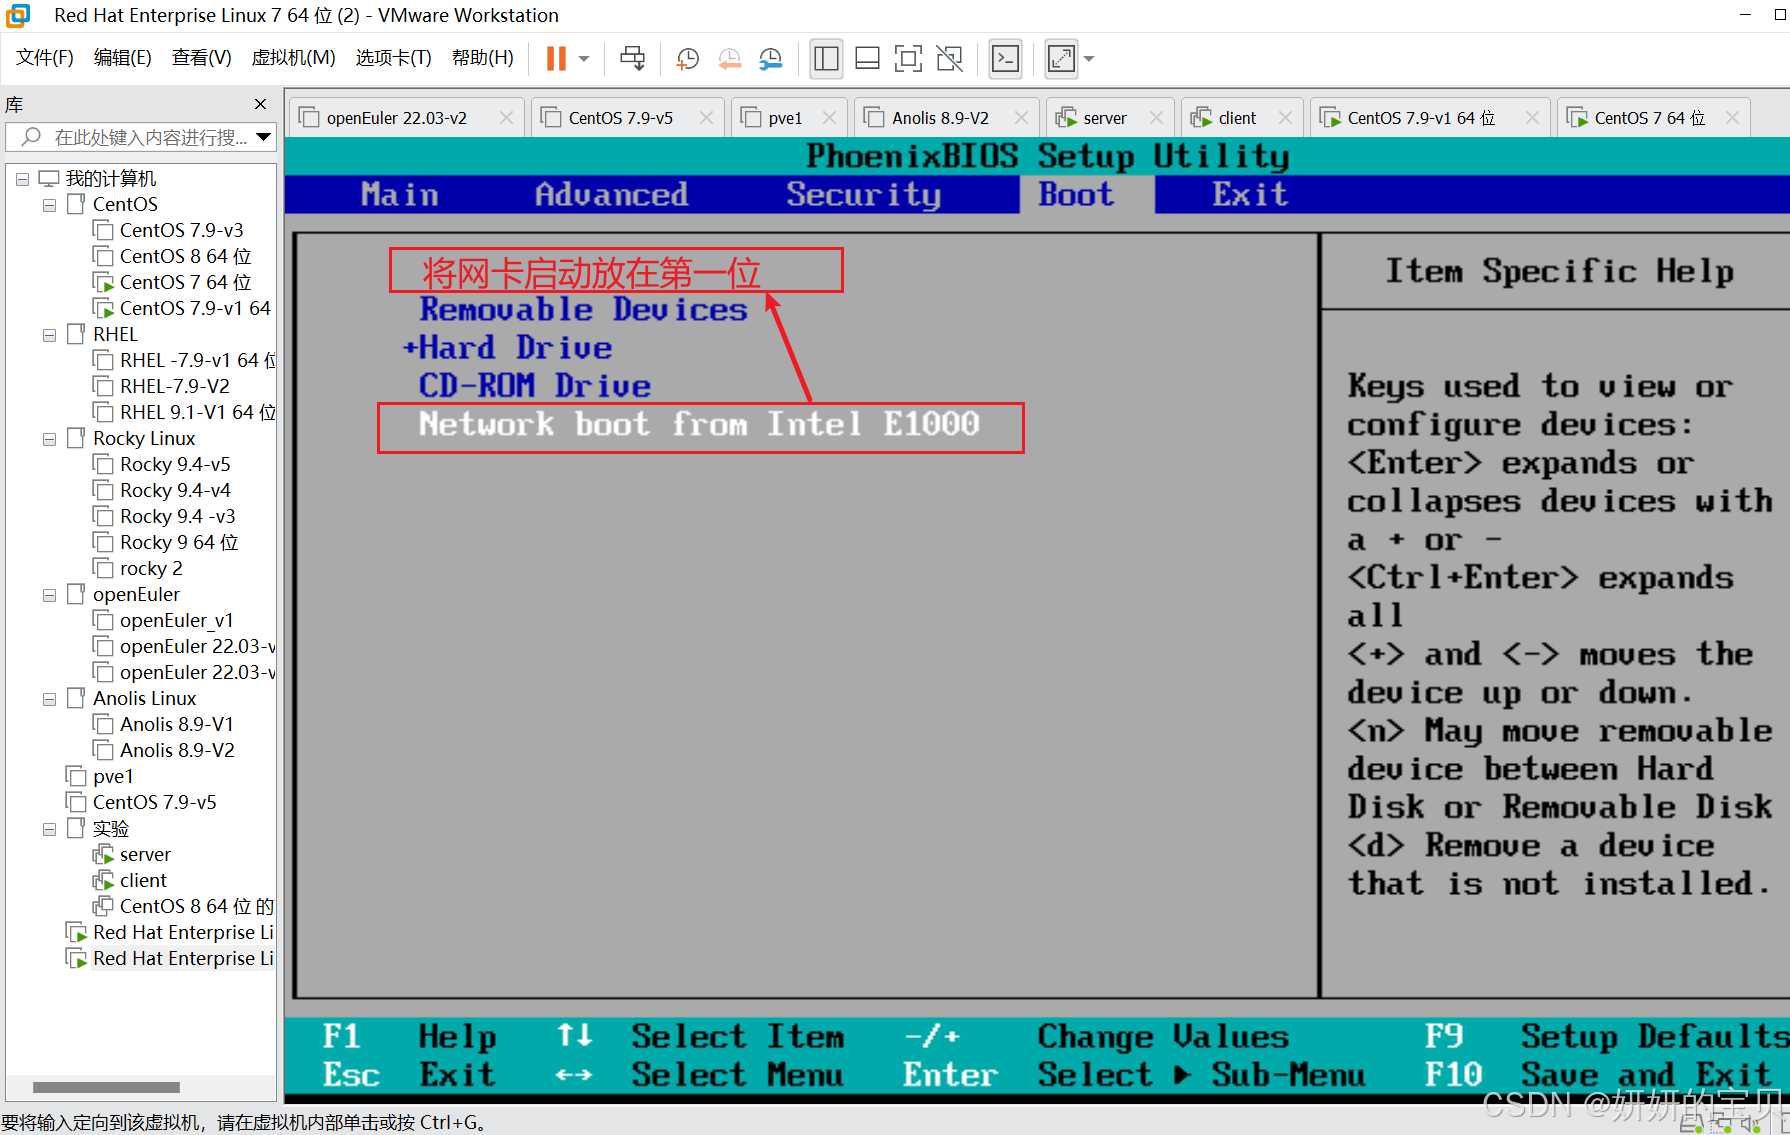Select the BIOS Advanced menu

pos(611,194)
